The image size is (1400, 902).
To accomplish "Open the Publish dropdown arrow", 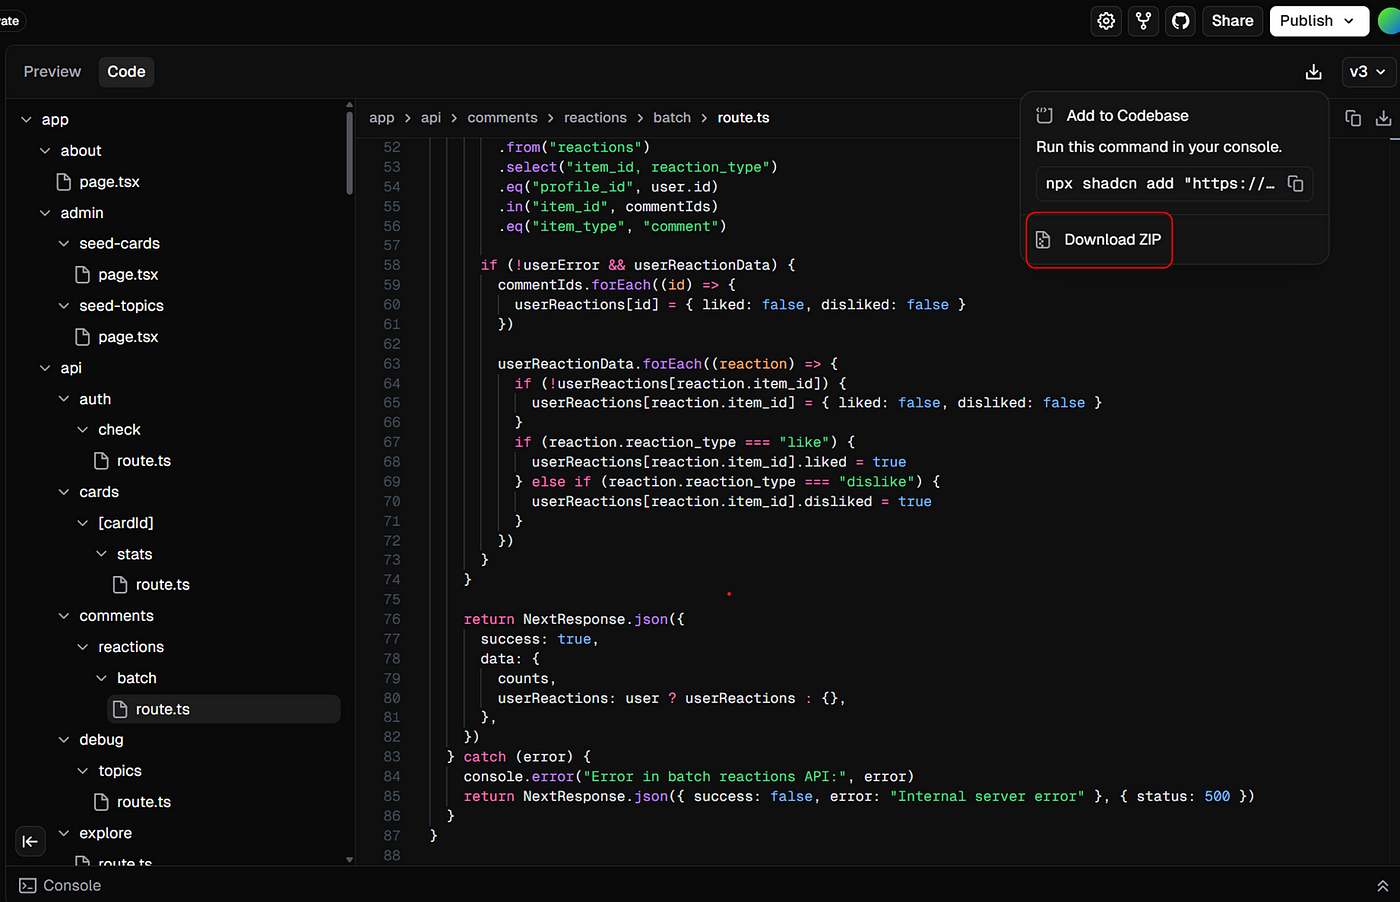I will tap(1349, 21).
